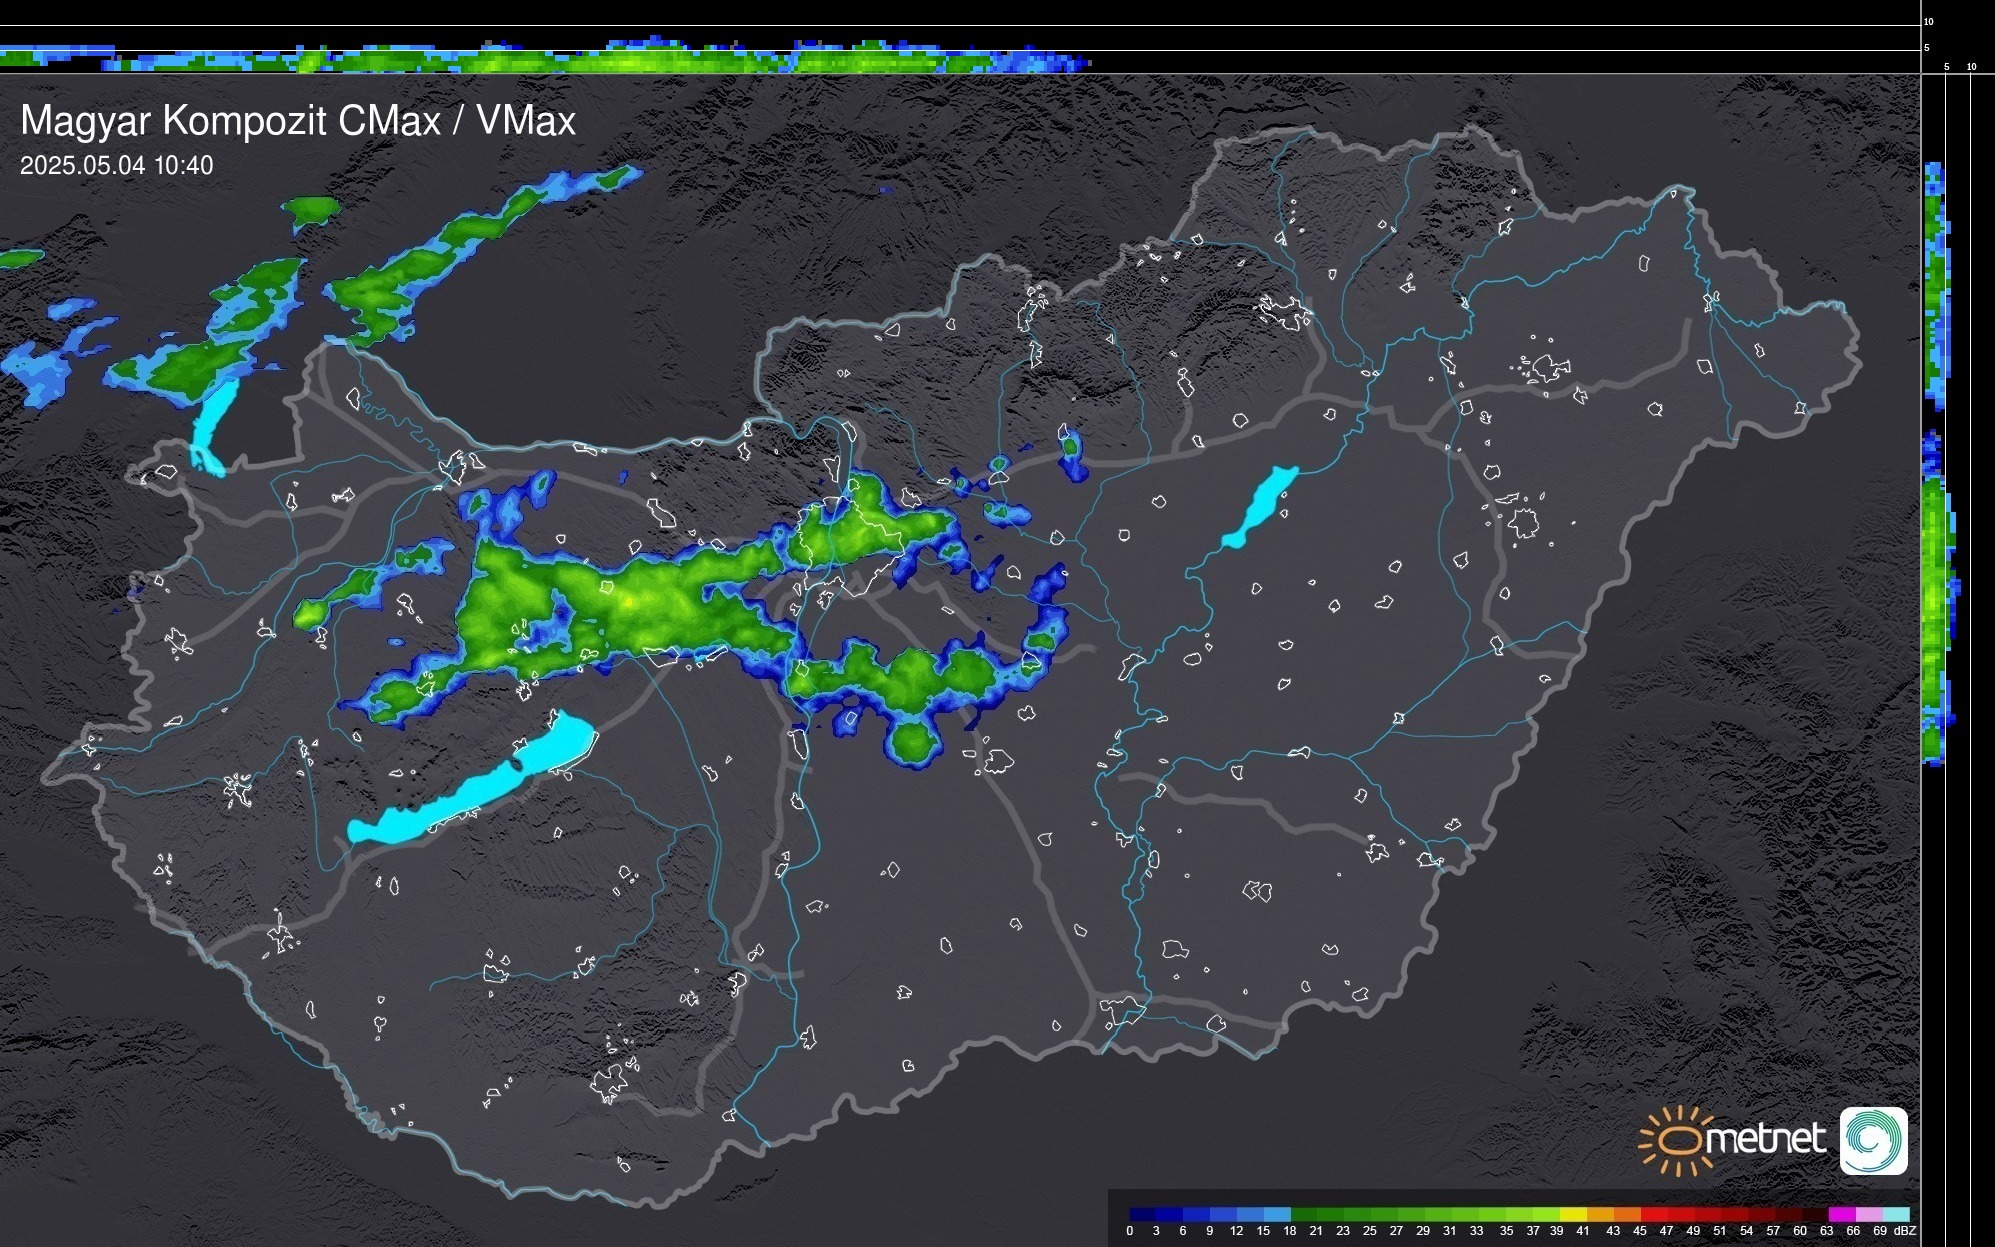The width and height of the screenshot is (1995, 1247).
Task: Click the Magyar Kompozit CMax / VMax title
Action: 298,121
